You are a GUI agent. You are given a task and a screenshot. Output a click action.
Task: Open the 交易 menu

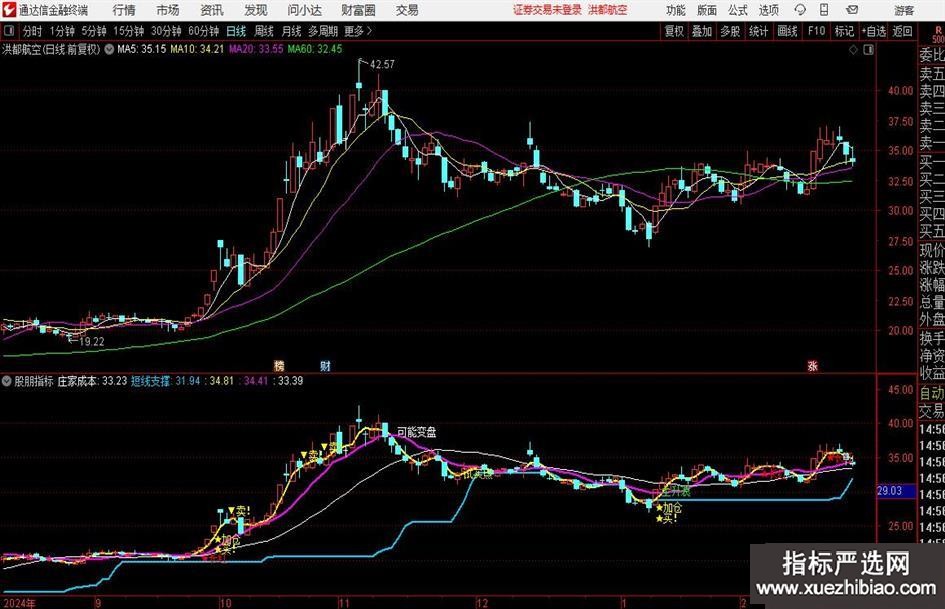(407, 10)
